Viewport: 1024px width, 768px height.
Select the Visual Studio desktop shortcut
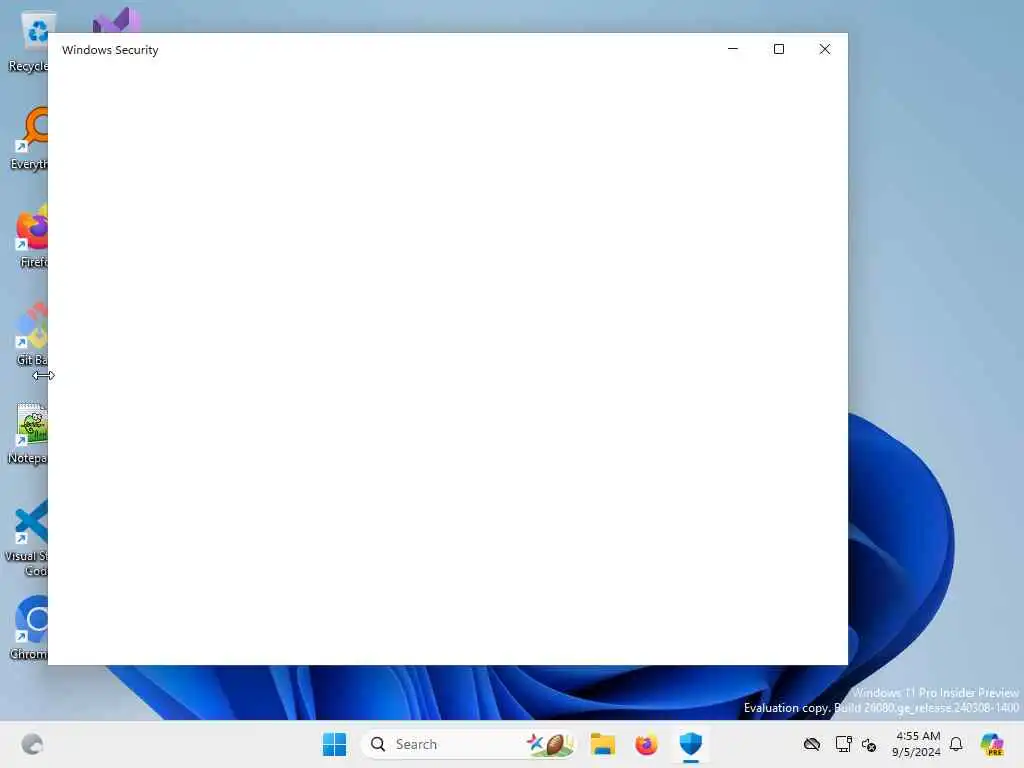(116, 21)
